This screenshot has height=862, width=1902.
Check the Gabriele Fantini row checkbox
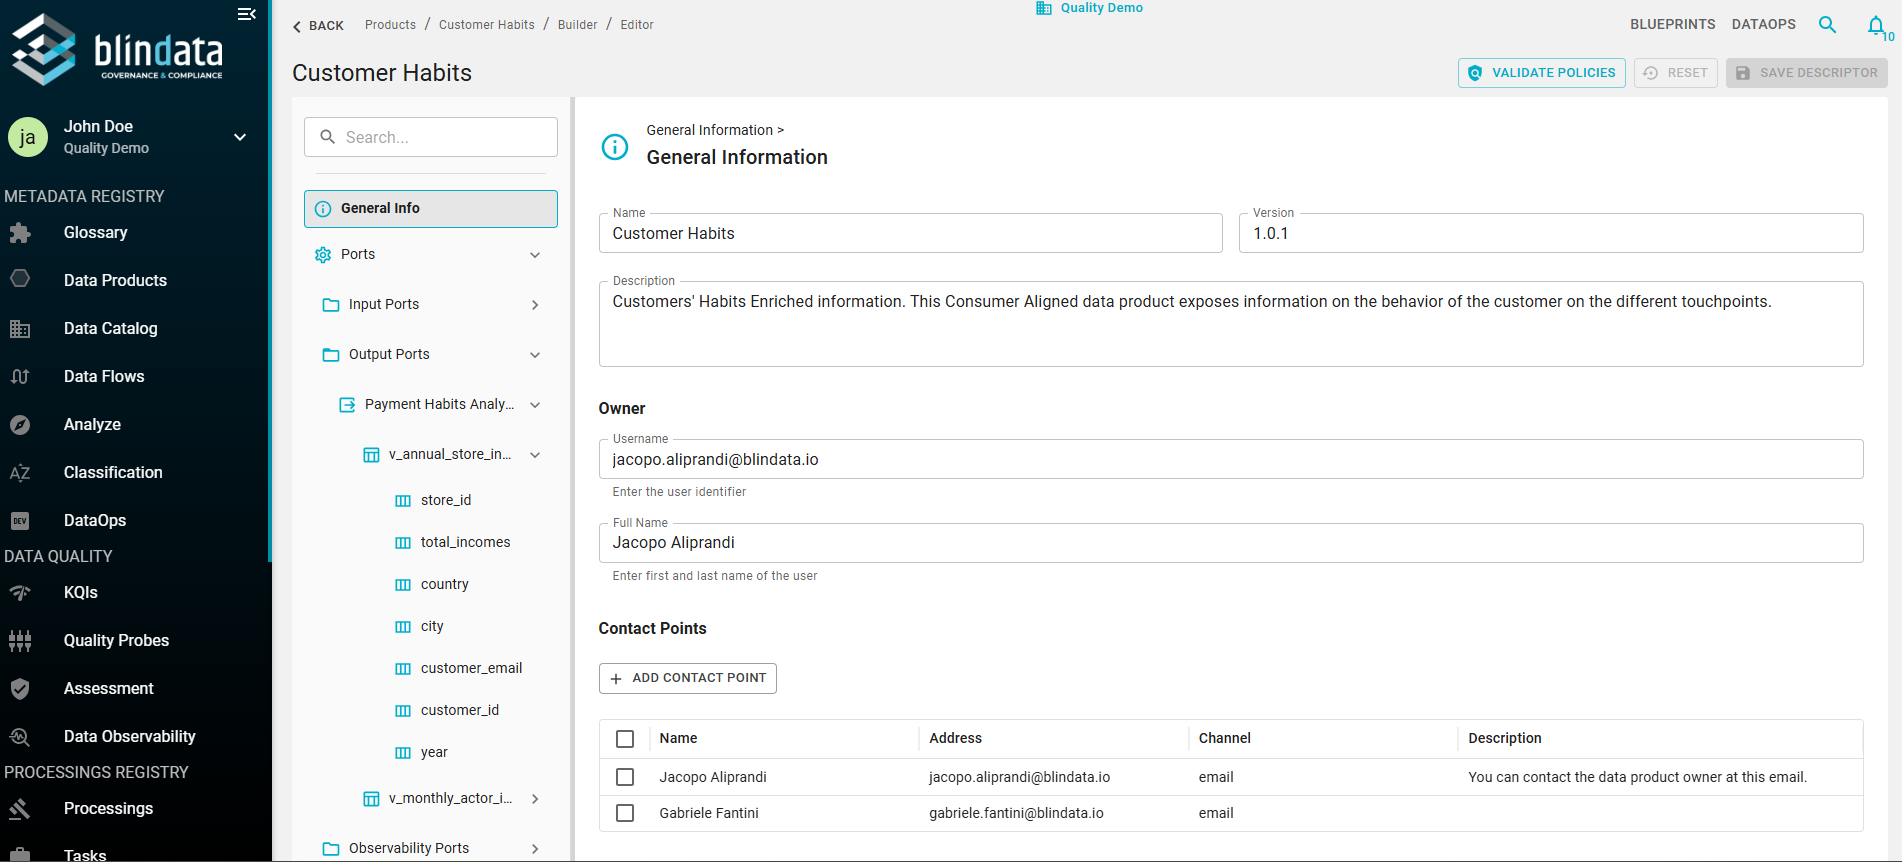coord(625,813)
